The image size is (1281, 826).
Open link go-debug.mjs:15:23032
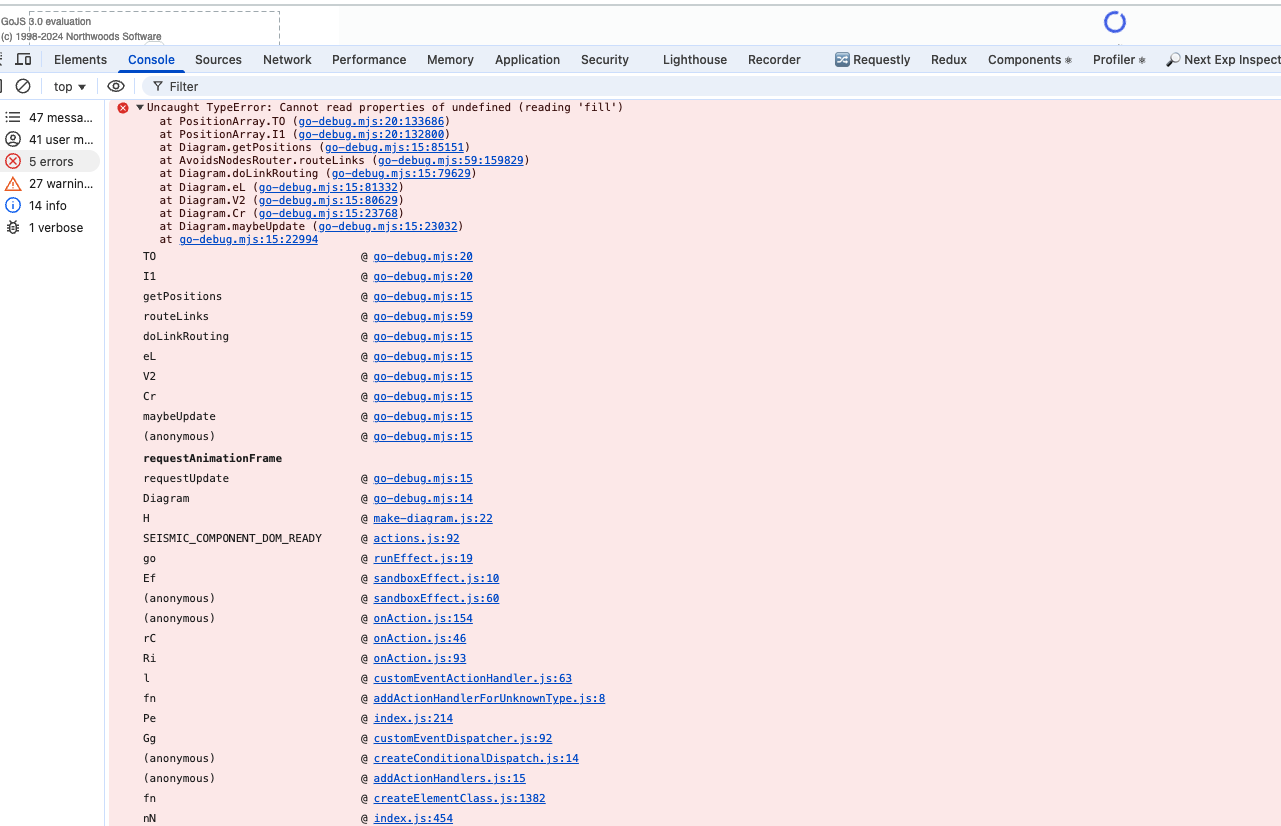click(x=388, y=226)
